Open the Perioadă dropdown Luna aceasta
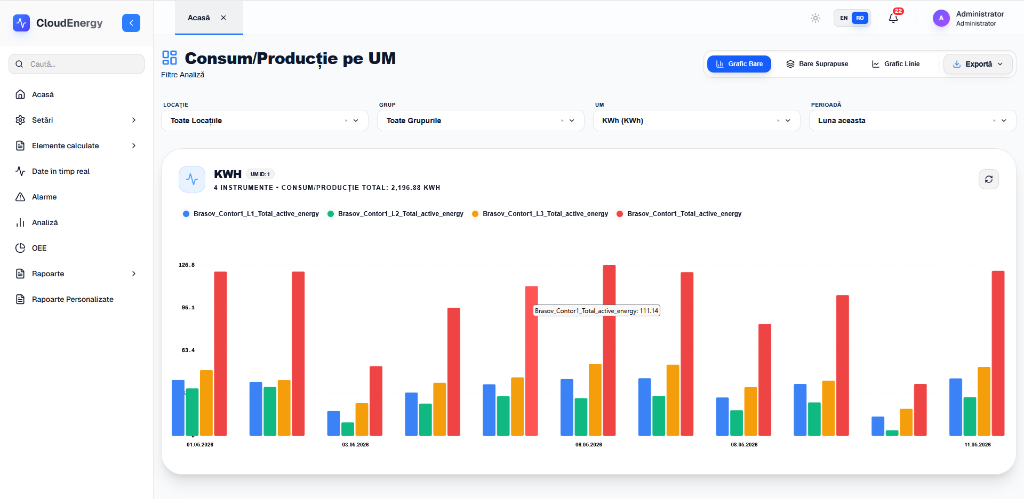The height and width of the screenshot is (499, 1024). click(913, 121)
